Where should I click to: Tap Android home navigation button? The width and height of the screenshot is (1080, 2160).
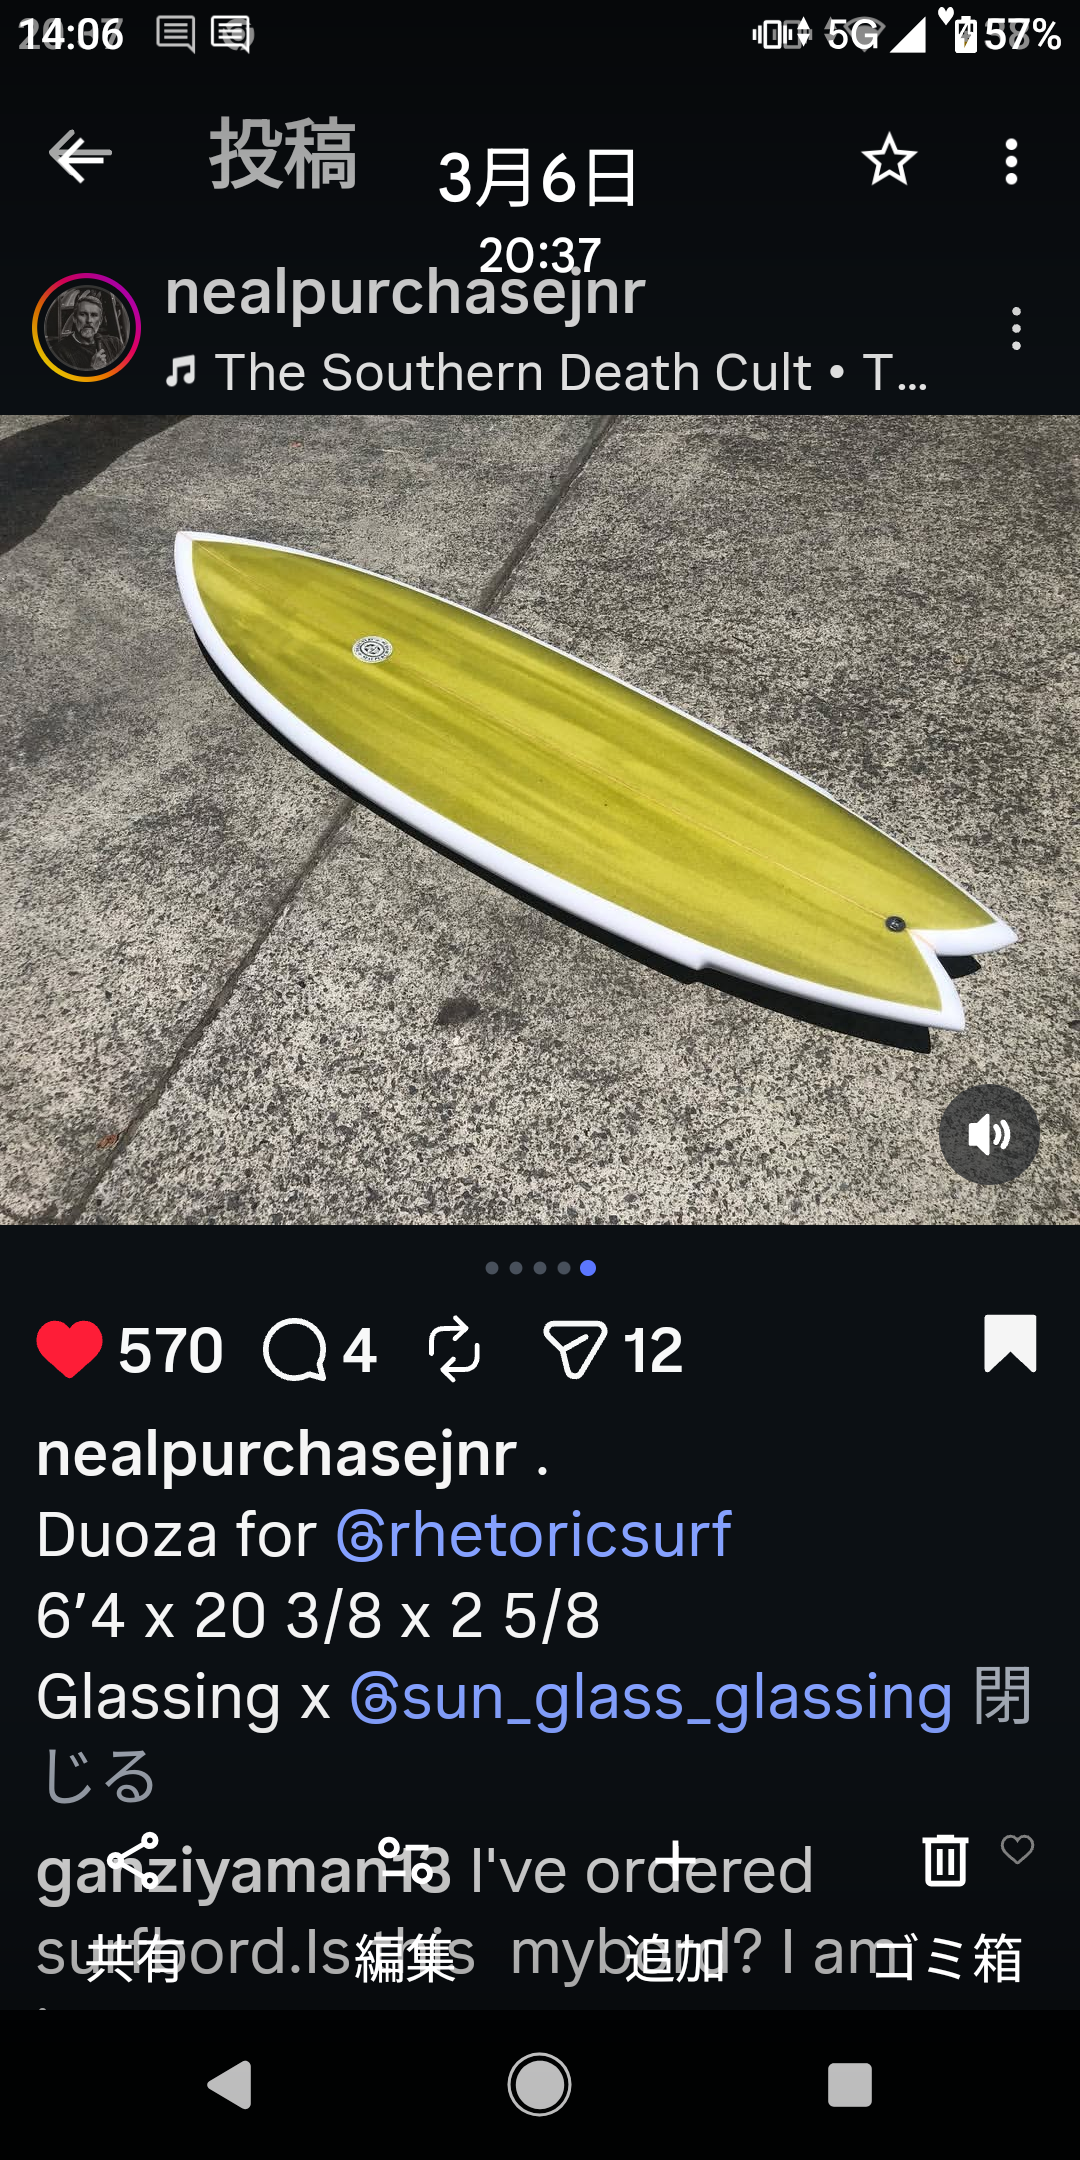(539, 2085)
